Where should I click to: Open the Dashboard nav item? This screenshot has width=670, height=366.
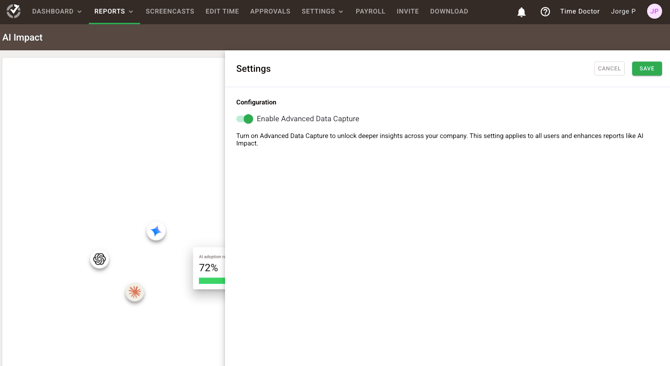click(x=53, y=12)
